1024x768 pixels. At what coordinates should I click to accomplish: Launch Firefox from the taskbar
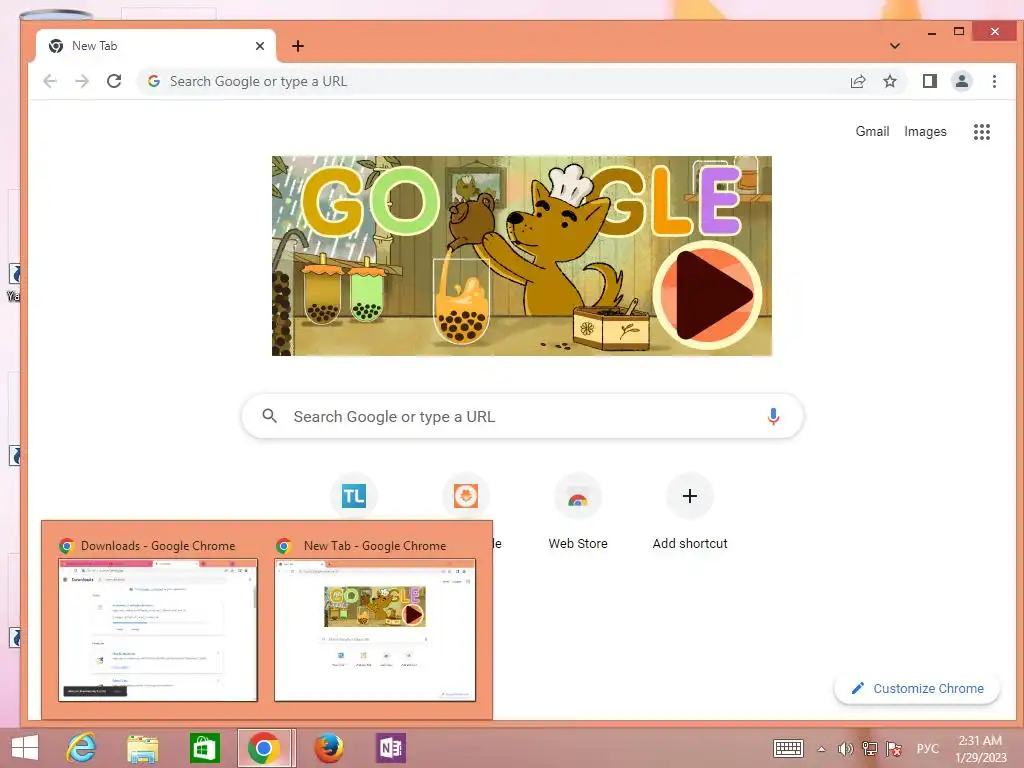(328, 748)
